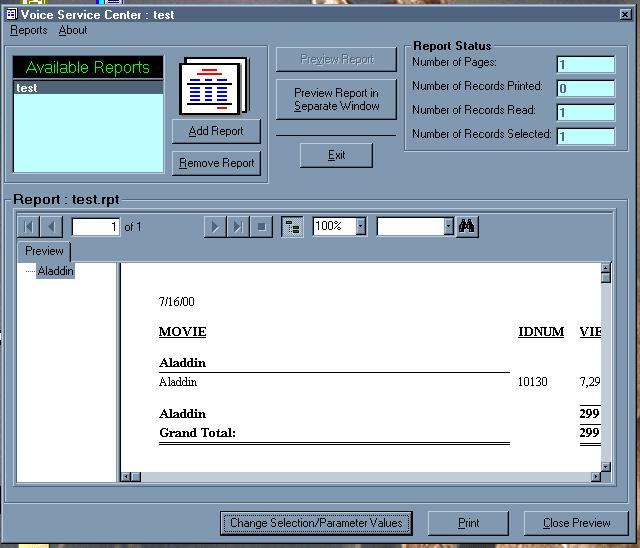Jump to last report page
The height and width of the screenshot is (548, 640).
click(238, 226)
